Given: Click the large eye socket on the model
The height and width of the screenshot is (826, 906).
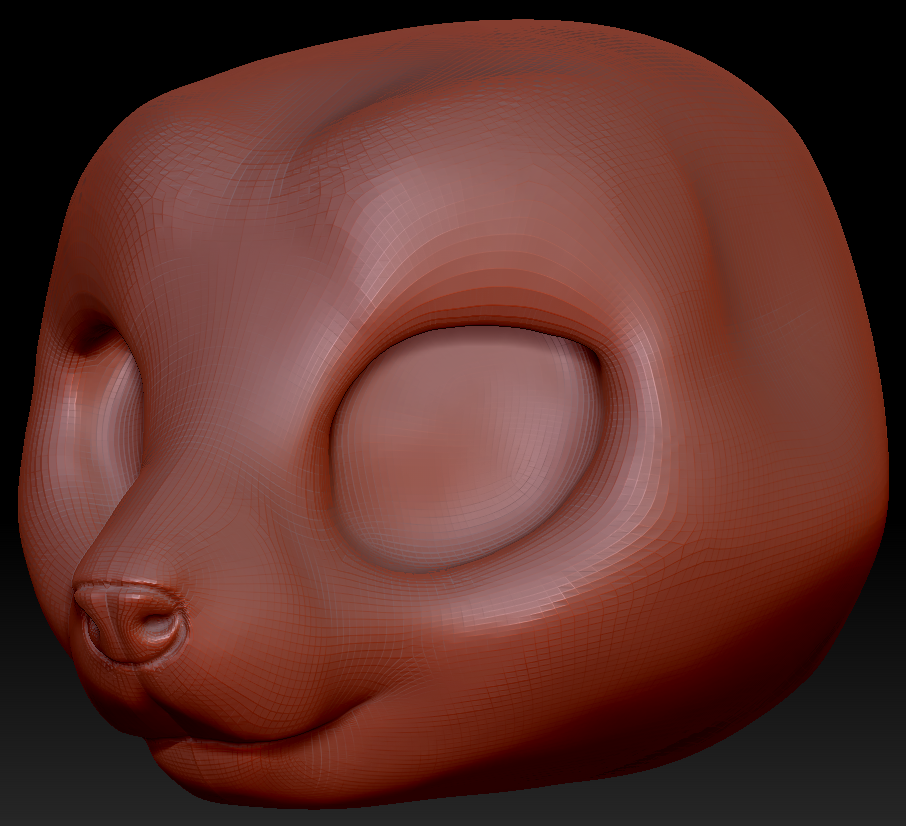Looking at the screenshot, I should point(467,448).
